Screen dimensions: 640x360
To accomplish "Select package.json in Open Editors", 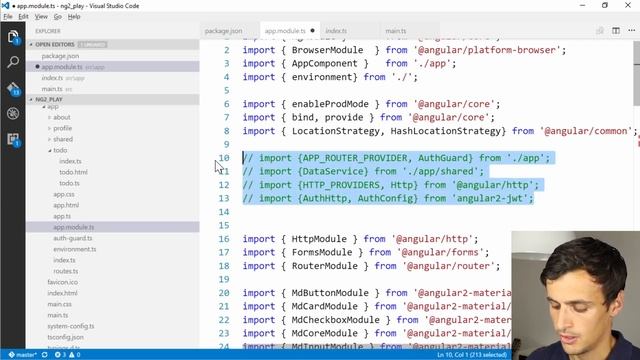I will (x=113, y=56).
